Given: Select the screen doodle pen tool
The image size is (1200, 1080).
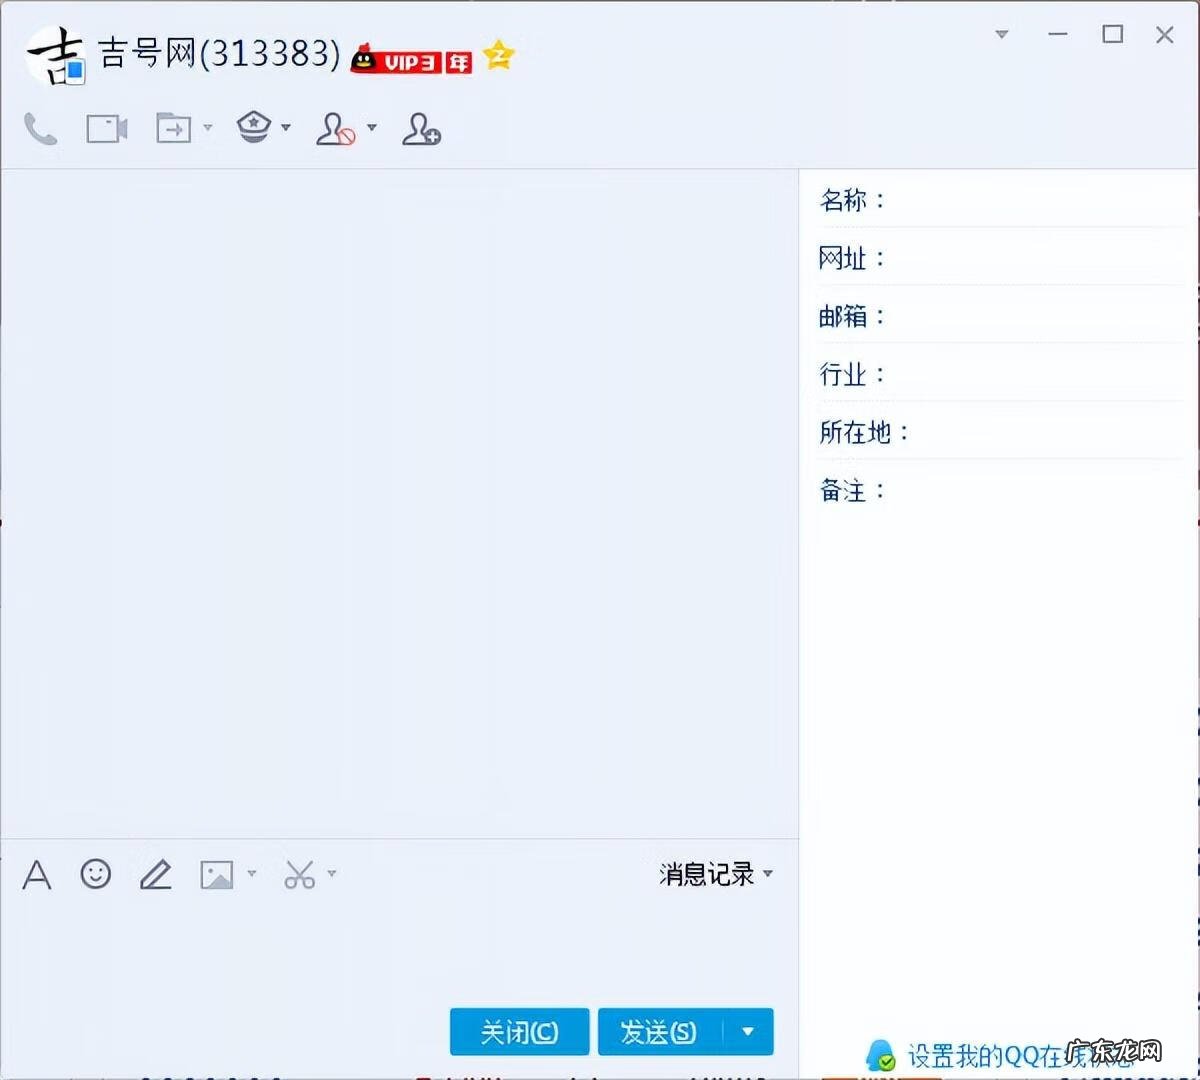Looking at the screenshot, I should coord(155,874).
